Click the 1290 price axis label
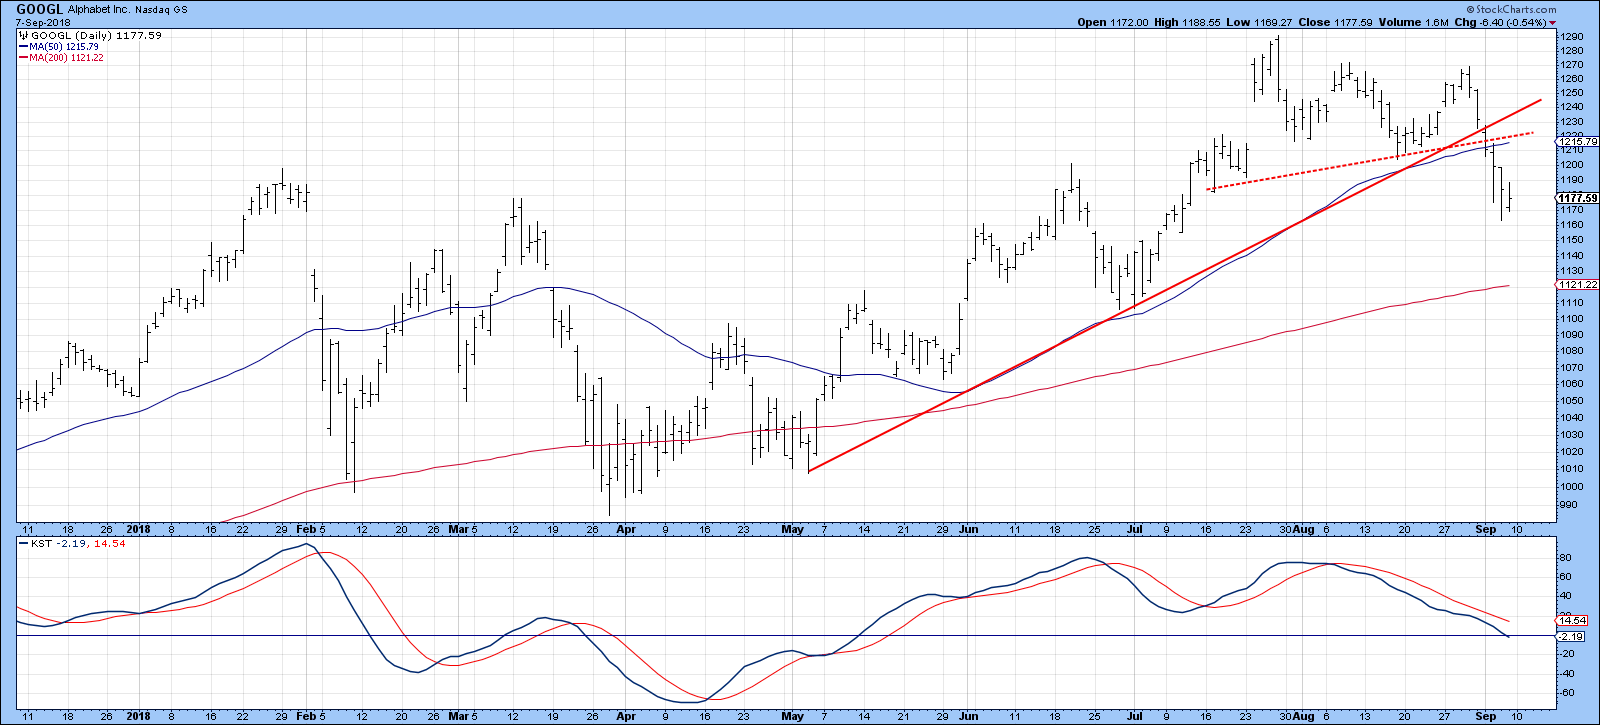This screenshot has height=725, width=1600. click(1573, 37)
